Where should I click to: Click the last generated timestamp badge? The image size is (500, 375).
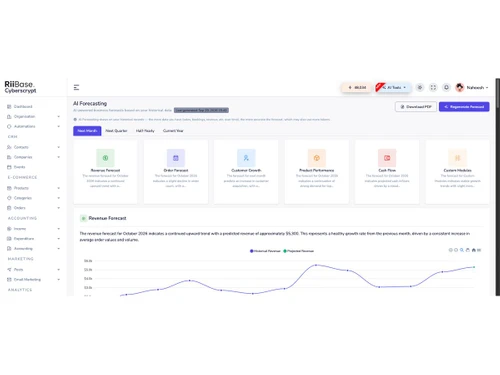[201, 110]
